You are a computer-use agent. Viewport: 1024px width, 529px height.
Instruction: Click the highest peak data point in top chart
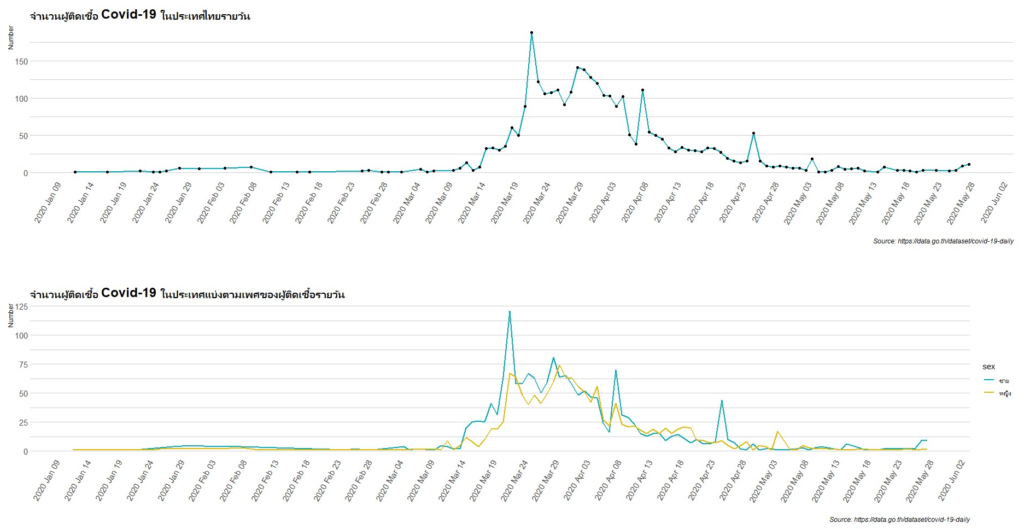[x=531, y=33]
